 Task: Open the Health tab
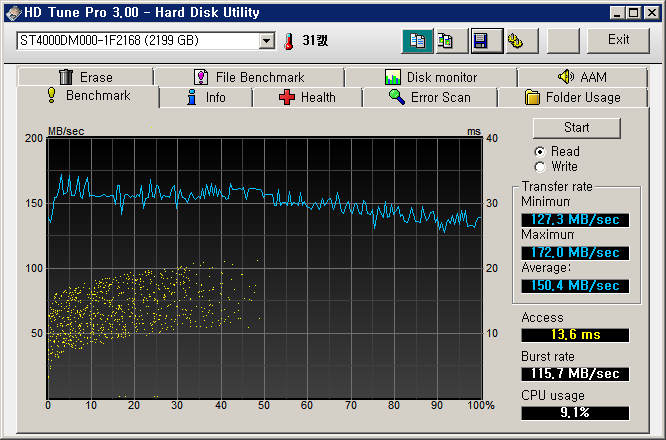click(308, 98)
